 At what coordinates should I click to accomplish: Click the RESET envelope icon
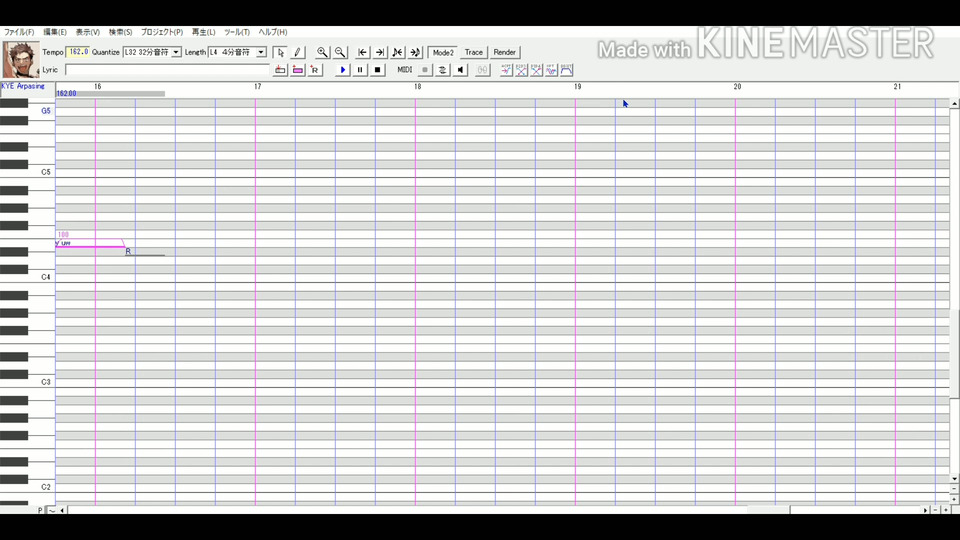pos(566,70)
